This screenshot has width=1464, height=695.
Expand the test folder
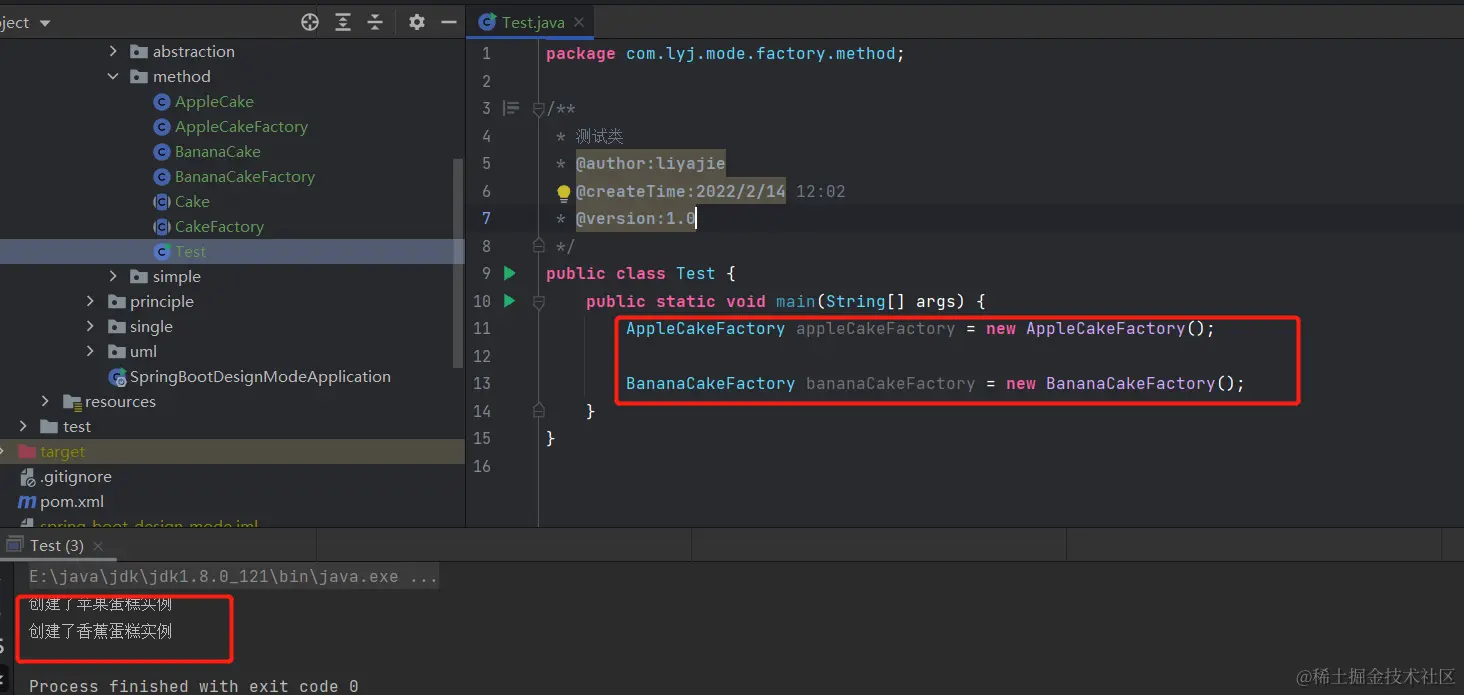(23, 426)
